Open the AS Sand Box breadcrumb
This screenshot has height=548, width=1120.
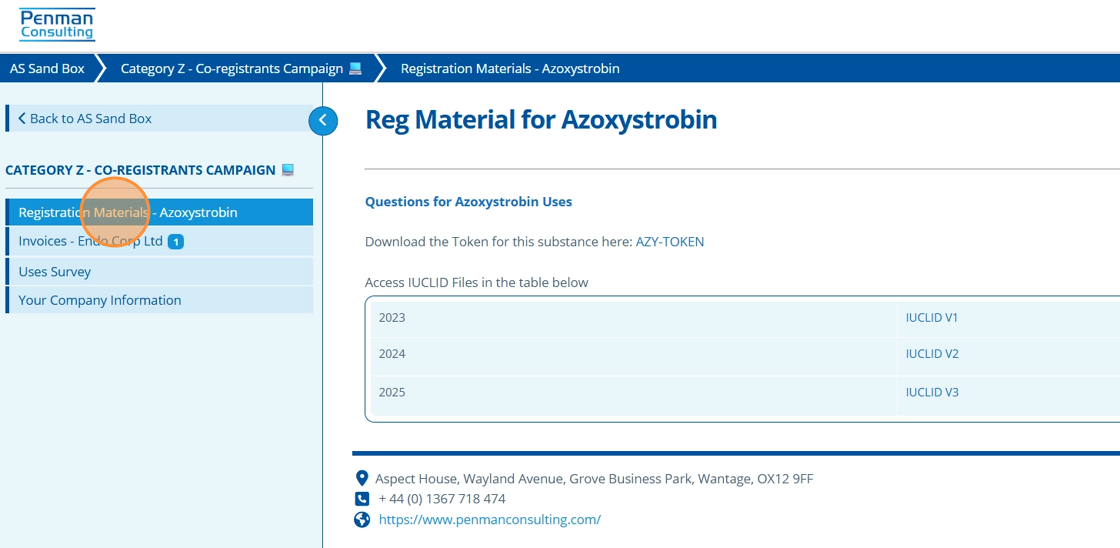pyautogui.click(x=47, y=69)
